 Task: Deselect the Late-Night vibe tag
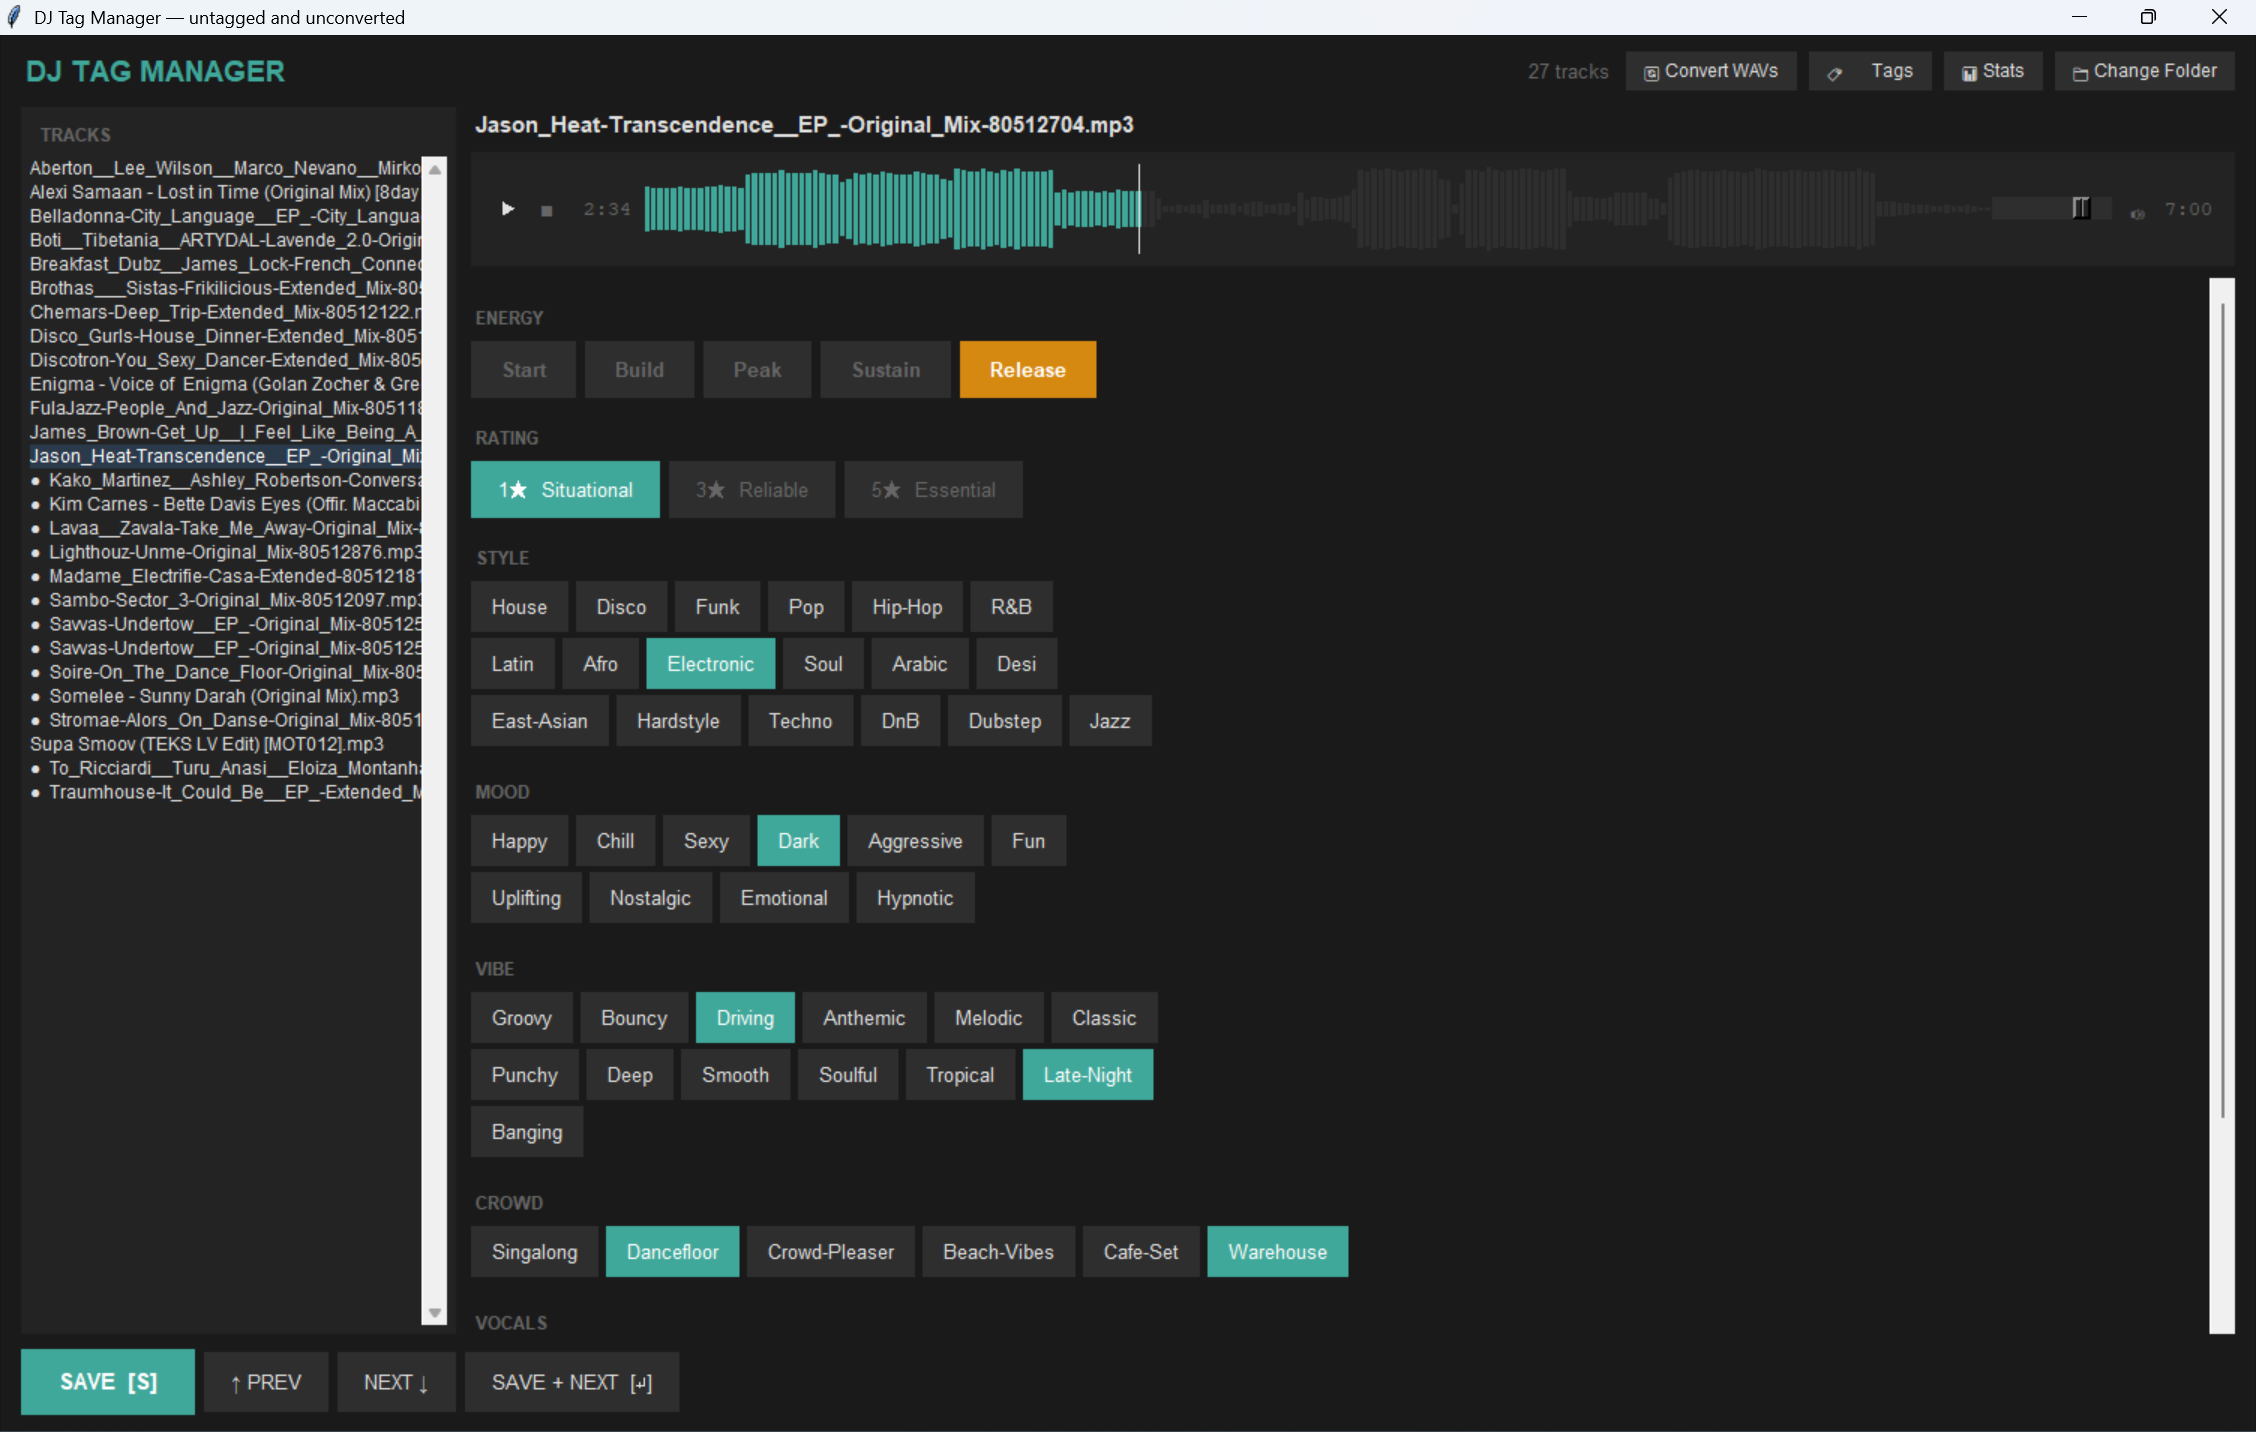coord(1088,1074)
